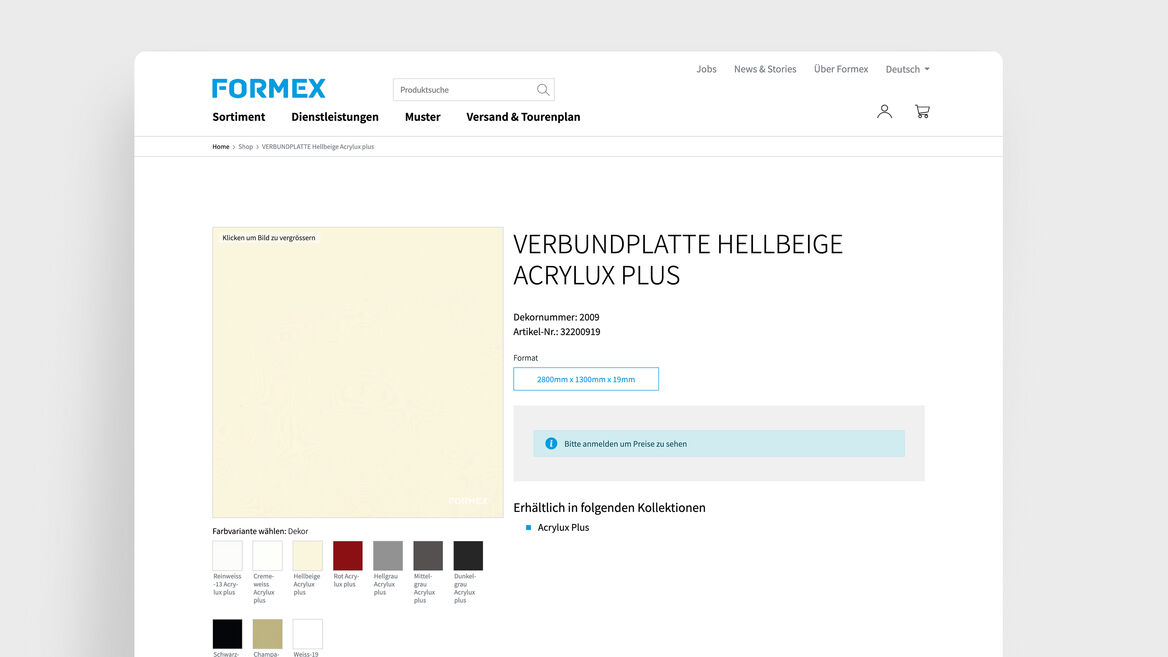Open the Dienstleistungen menu
Image resolution: width=1168 pixels, height=657 pixels.
coord(334,117)
